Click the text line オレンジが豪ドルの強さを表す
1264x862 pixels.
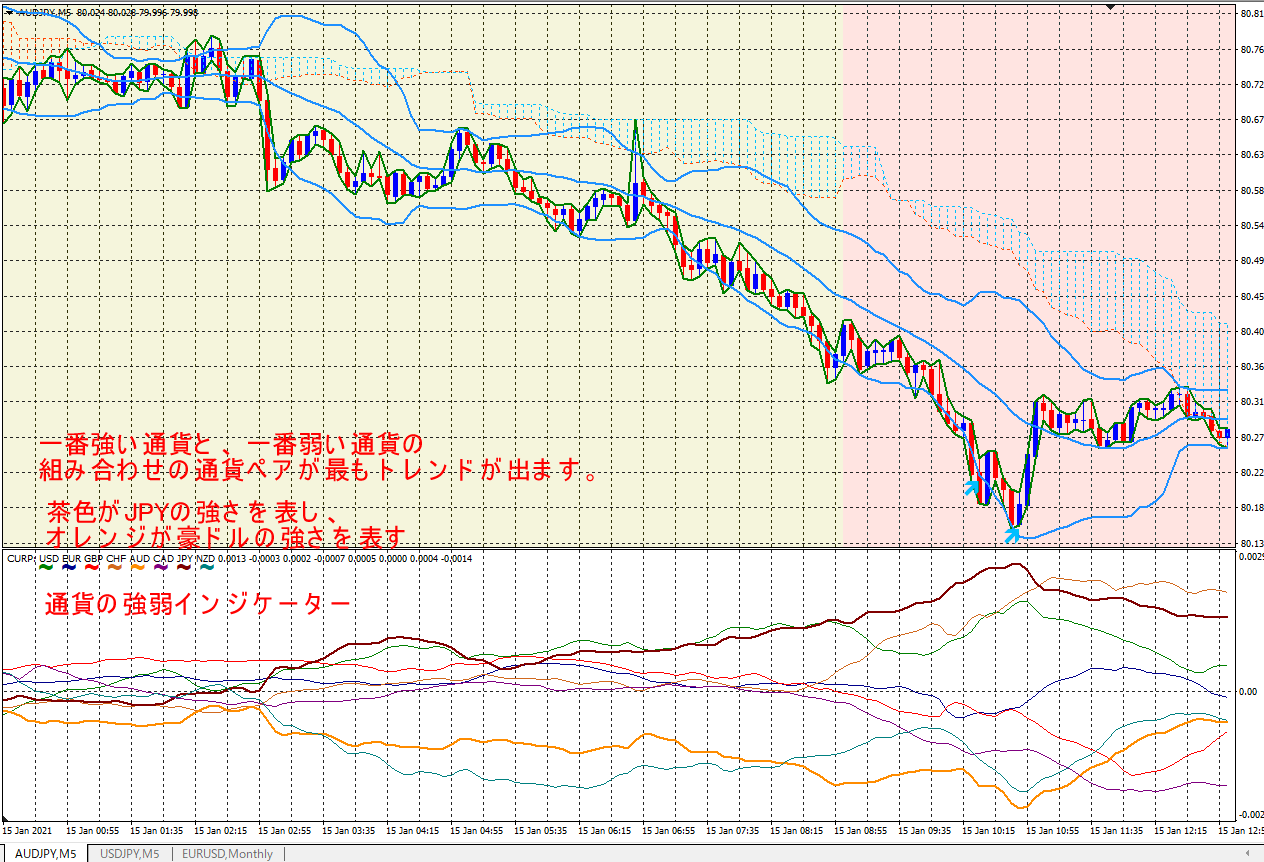point(226,536)
